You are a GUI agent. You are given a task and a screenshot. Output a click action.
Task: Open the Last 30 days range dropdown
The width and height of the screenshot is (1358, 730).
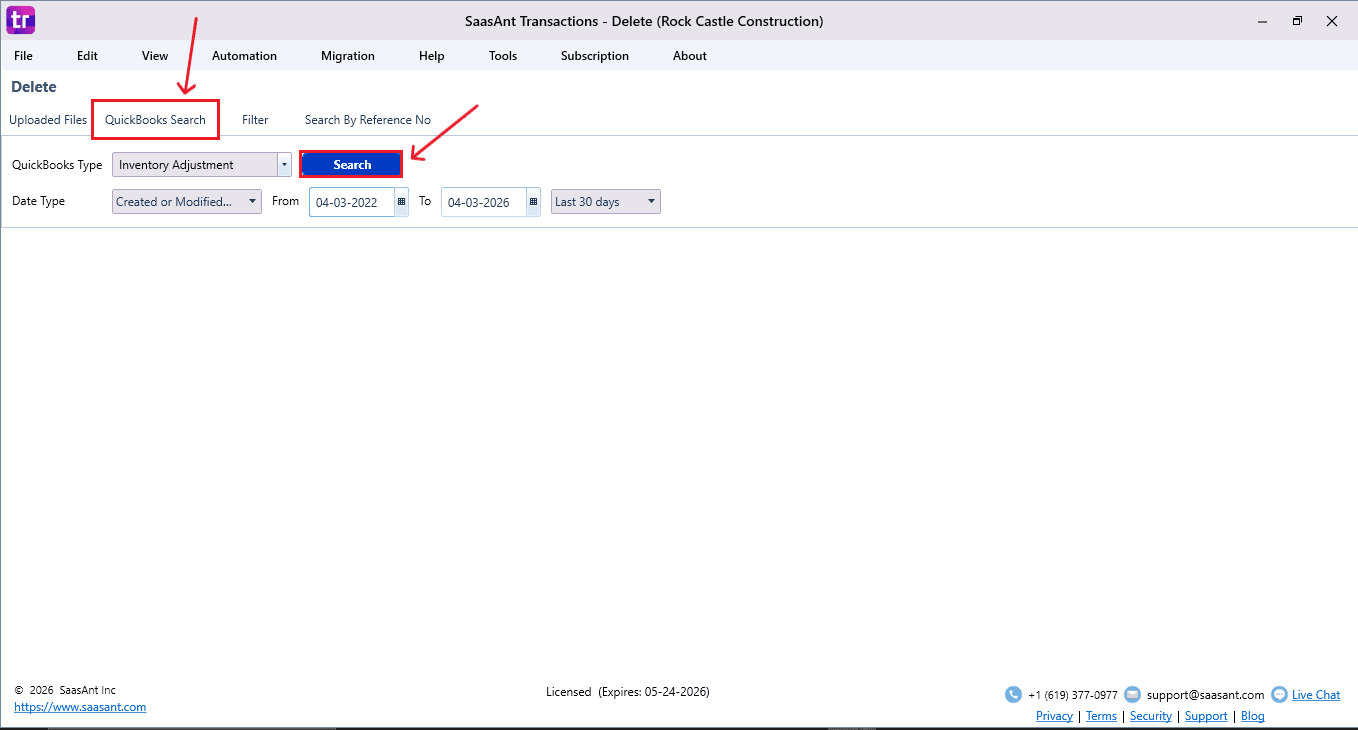[606, 202]
